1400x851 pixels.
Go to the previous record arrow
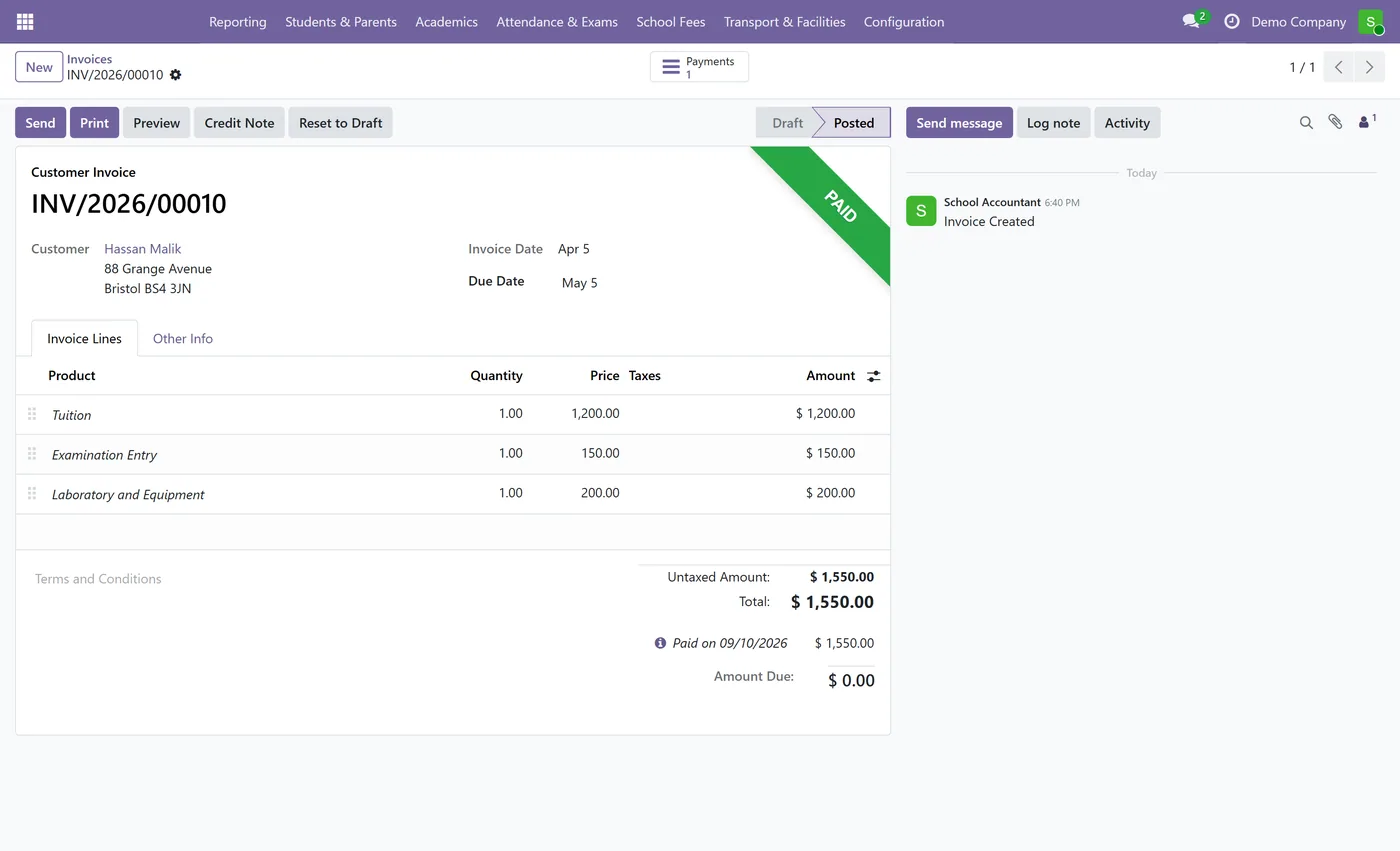pos(1338,67)
